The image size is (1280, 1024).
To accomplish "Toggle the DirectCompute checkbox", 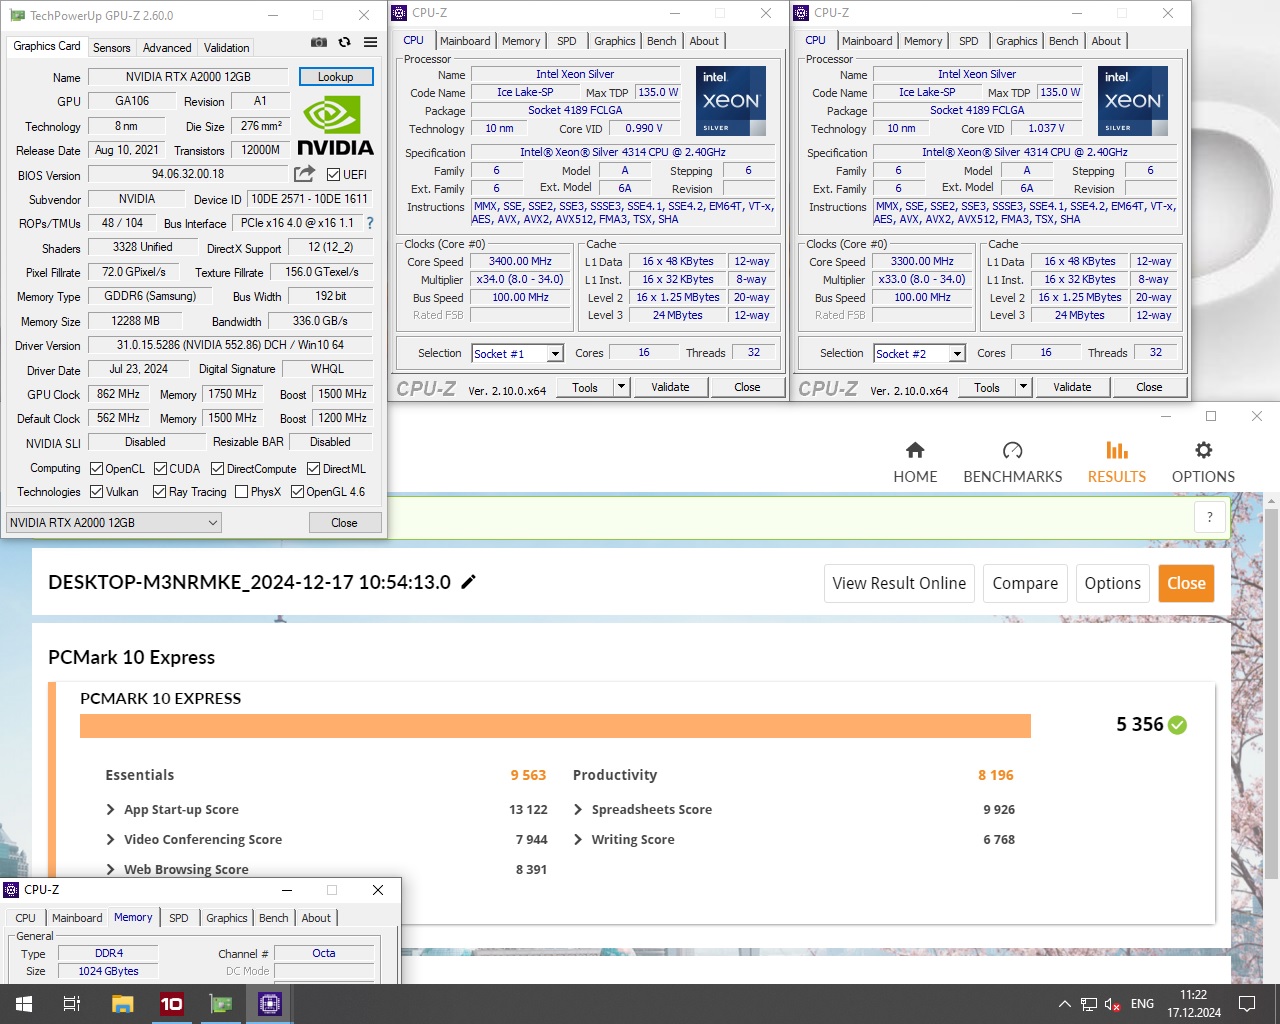I will (x=217, y=468).
